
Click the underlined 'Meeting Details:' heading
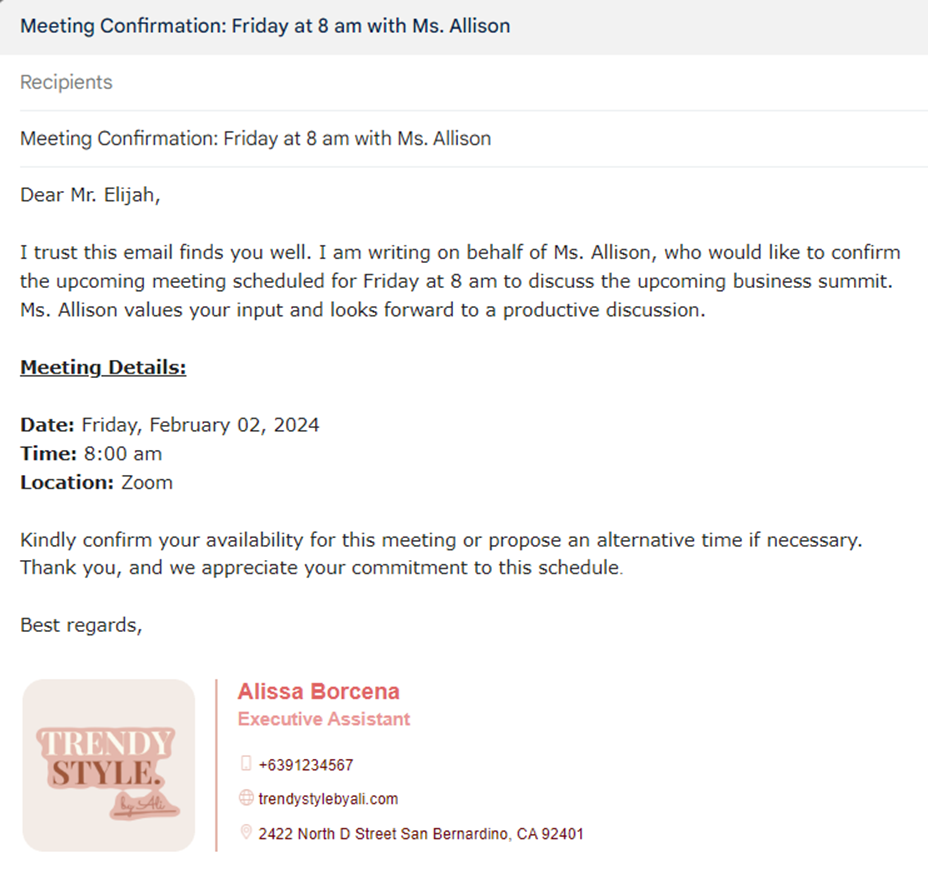tap(103, 368)
